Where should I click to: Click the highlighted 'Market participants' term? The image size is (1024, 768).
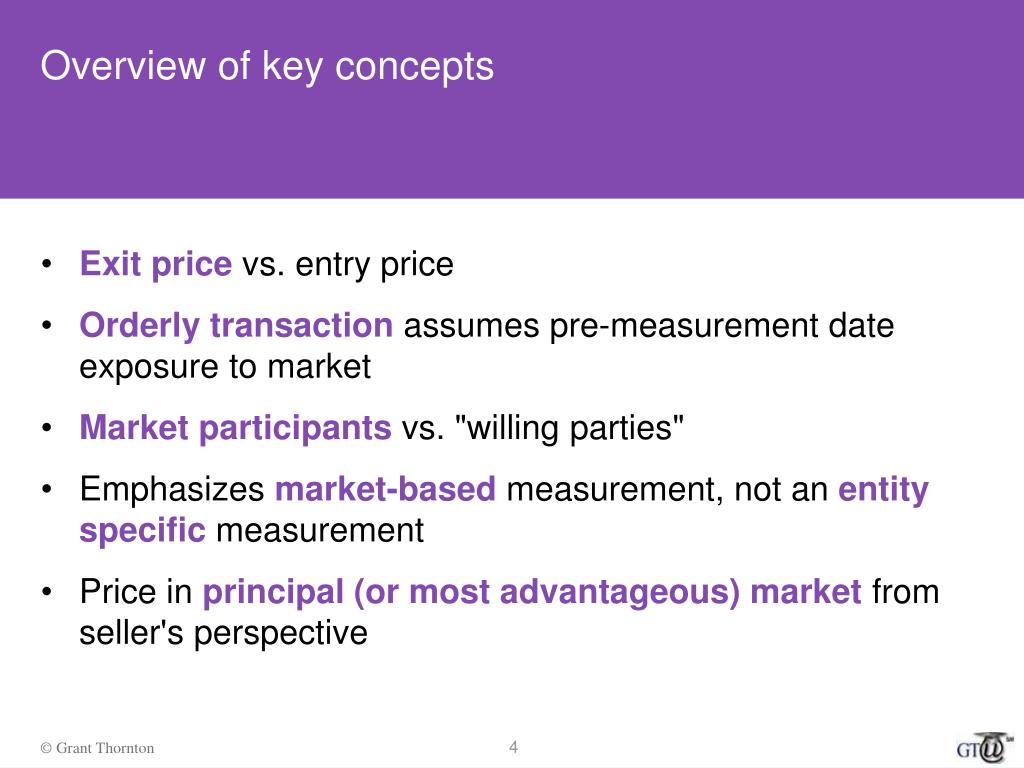tap(236, 428)
